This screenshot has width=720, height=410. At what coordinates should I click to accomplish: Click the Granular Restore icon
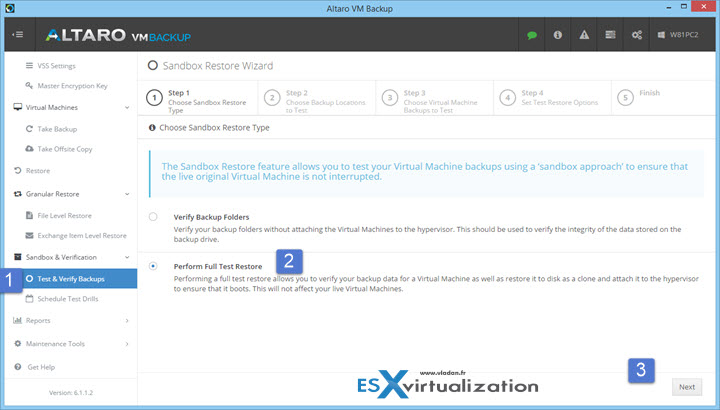tap(17, 194)
